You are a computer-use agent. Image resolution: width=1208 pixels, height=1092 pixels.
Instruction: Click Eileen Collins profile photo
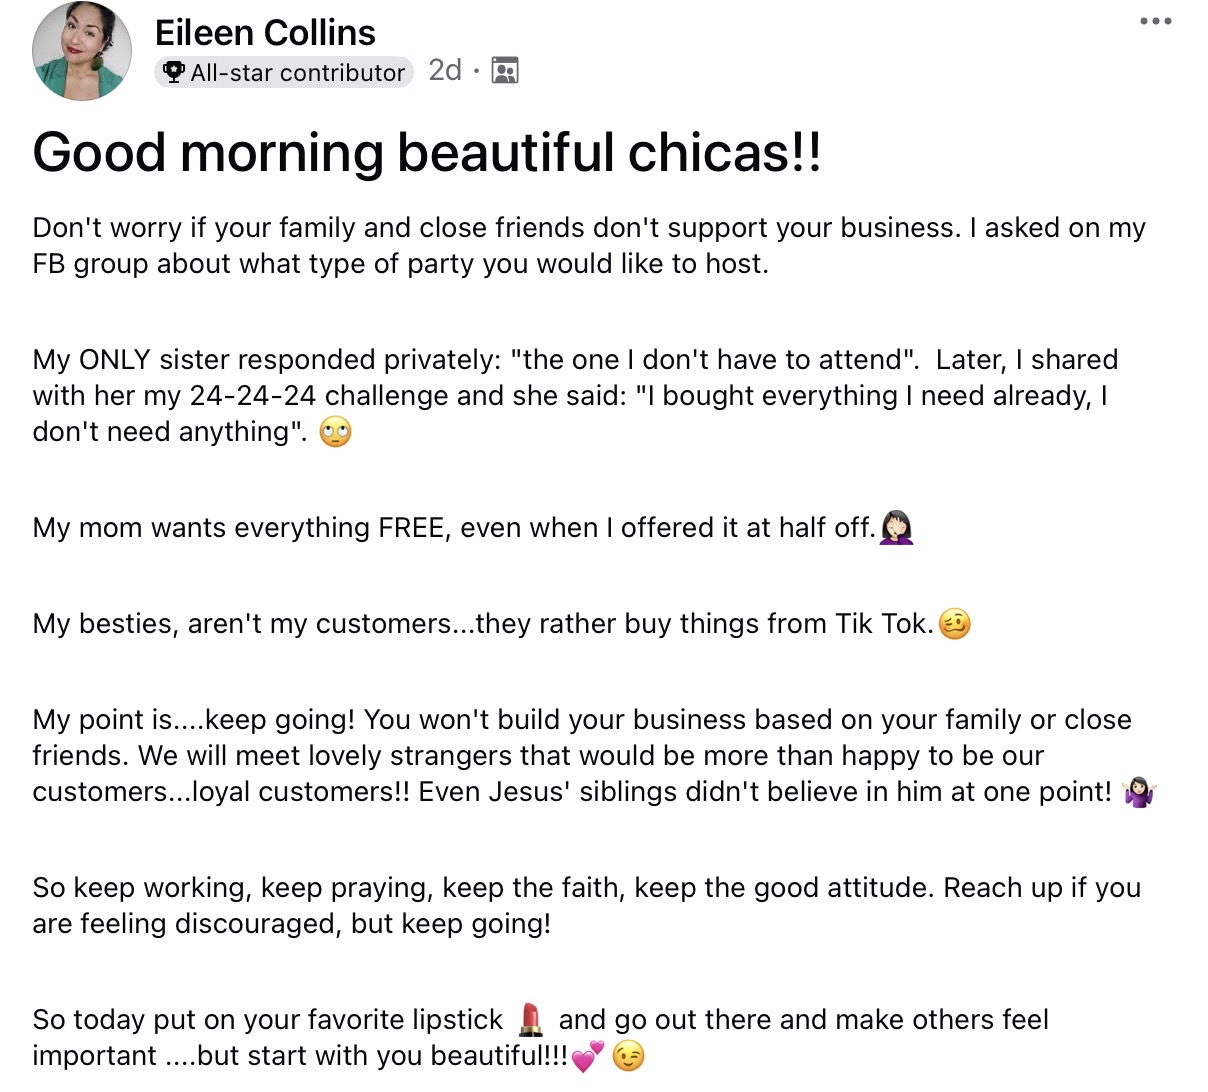[82, 51]
